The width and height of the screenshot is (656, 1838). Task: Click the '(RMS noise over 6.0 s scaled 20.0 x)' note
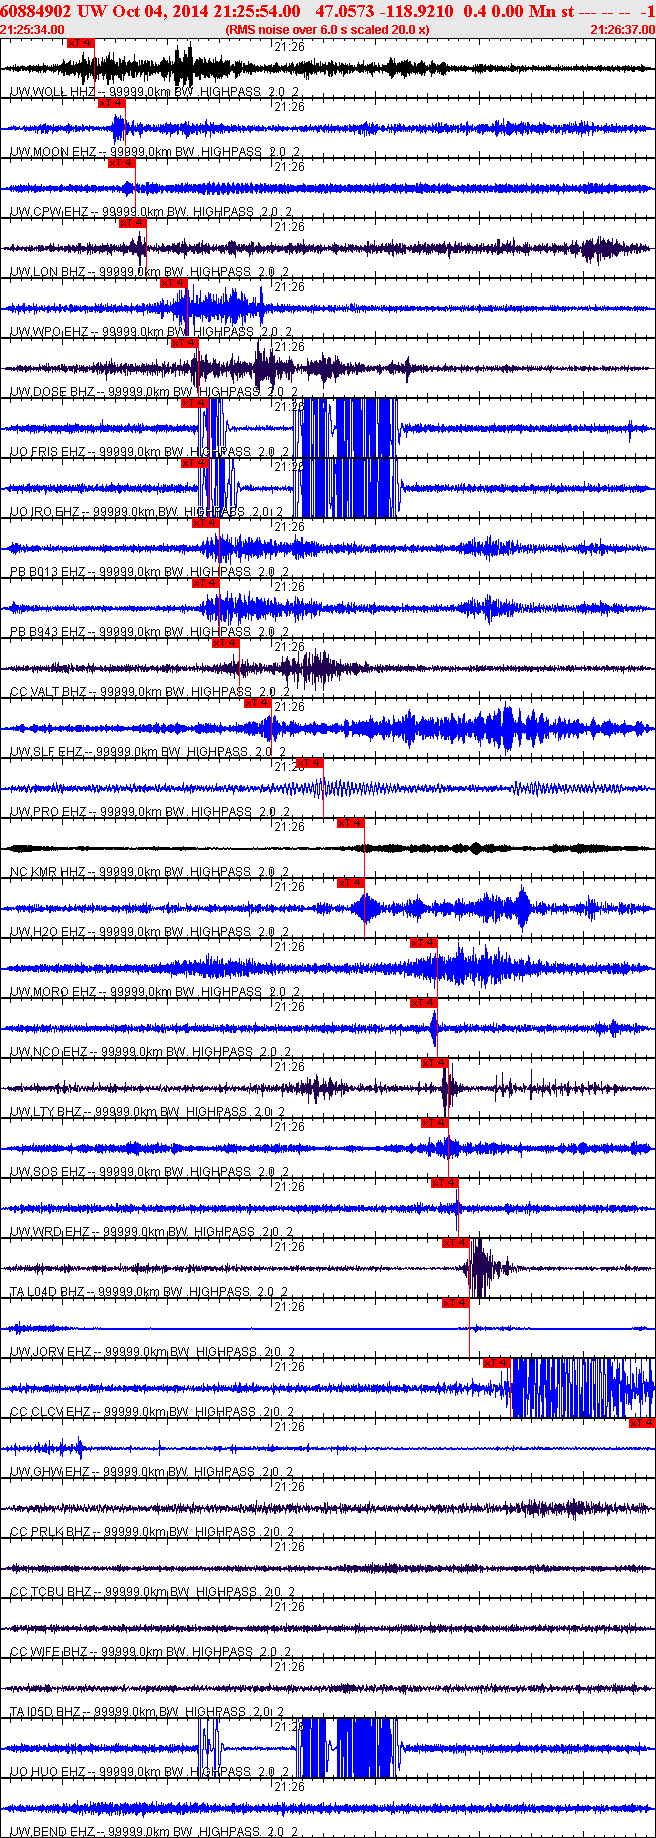click(x=327, y=30)
